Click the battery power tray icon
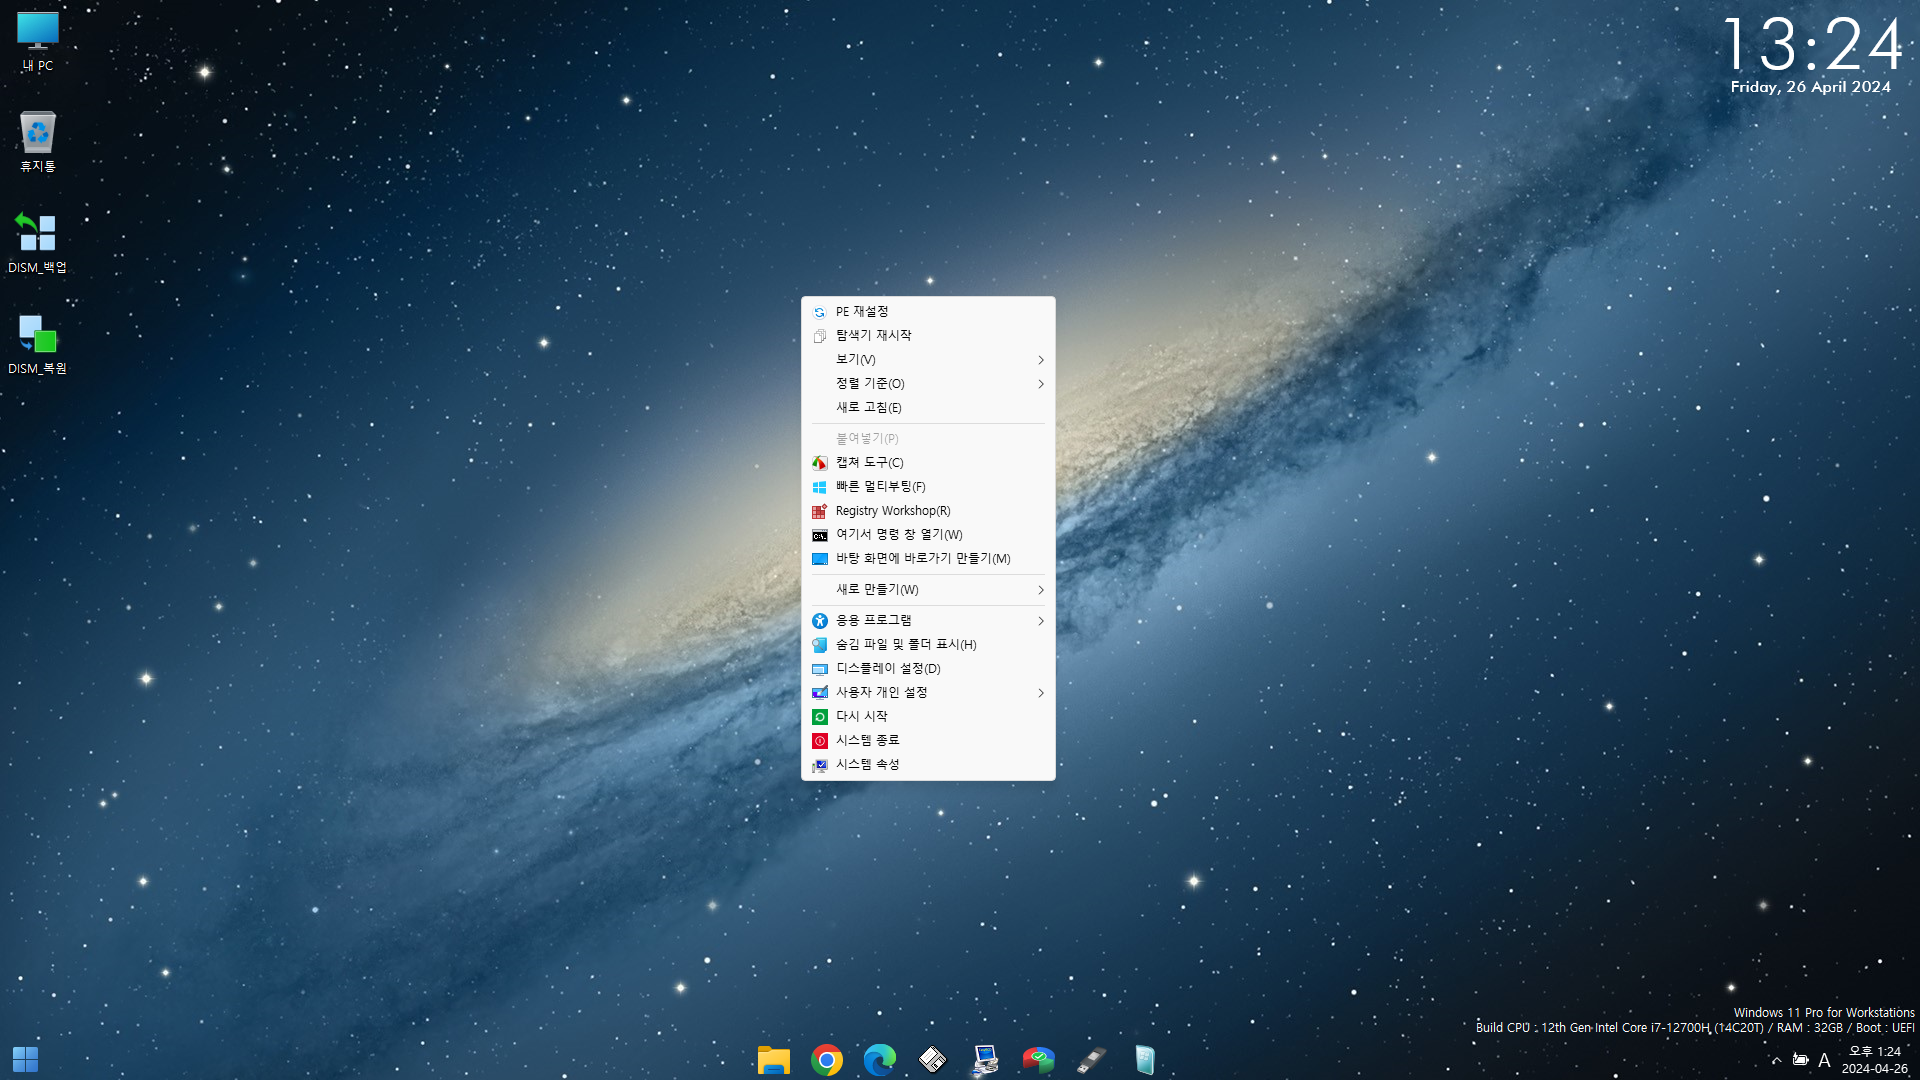1920x1080 pixels. pos(1800,1060)
